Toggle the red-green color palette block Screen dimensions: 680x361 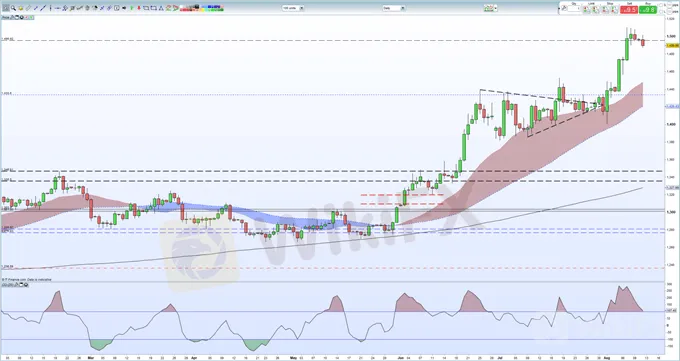point(202,8)
